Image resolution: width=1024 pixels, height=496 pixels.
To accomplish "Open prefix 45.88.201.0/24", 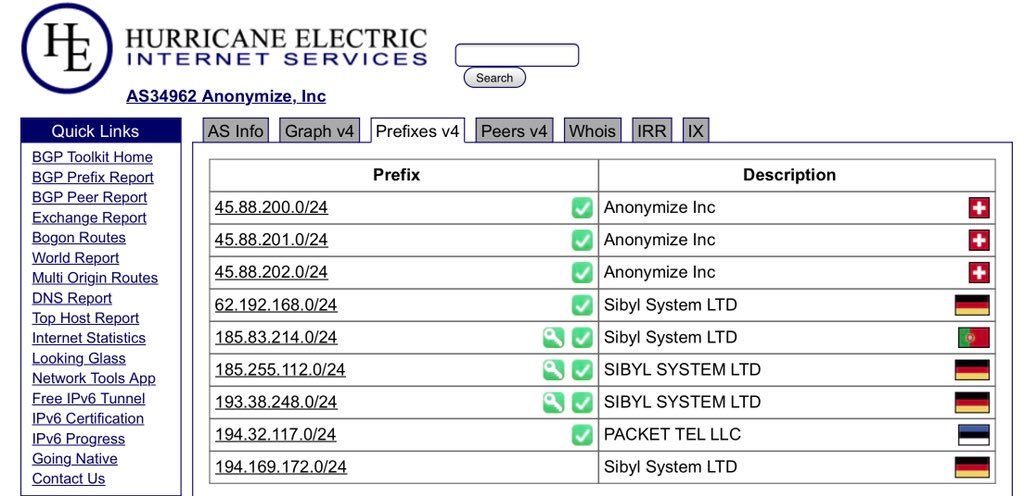I will tap(271, 240).
